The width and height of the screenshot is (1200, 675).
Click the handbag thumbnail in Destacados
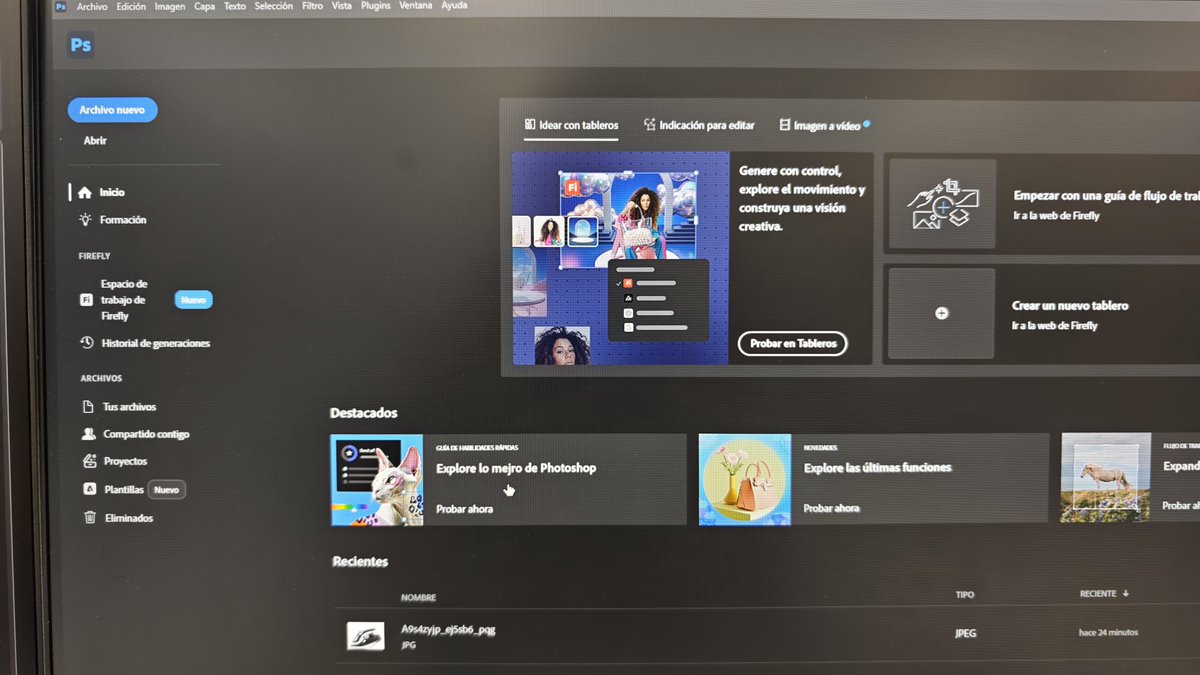pyautogui.click(x=745, y=479)
